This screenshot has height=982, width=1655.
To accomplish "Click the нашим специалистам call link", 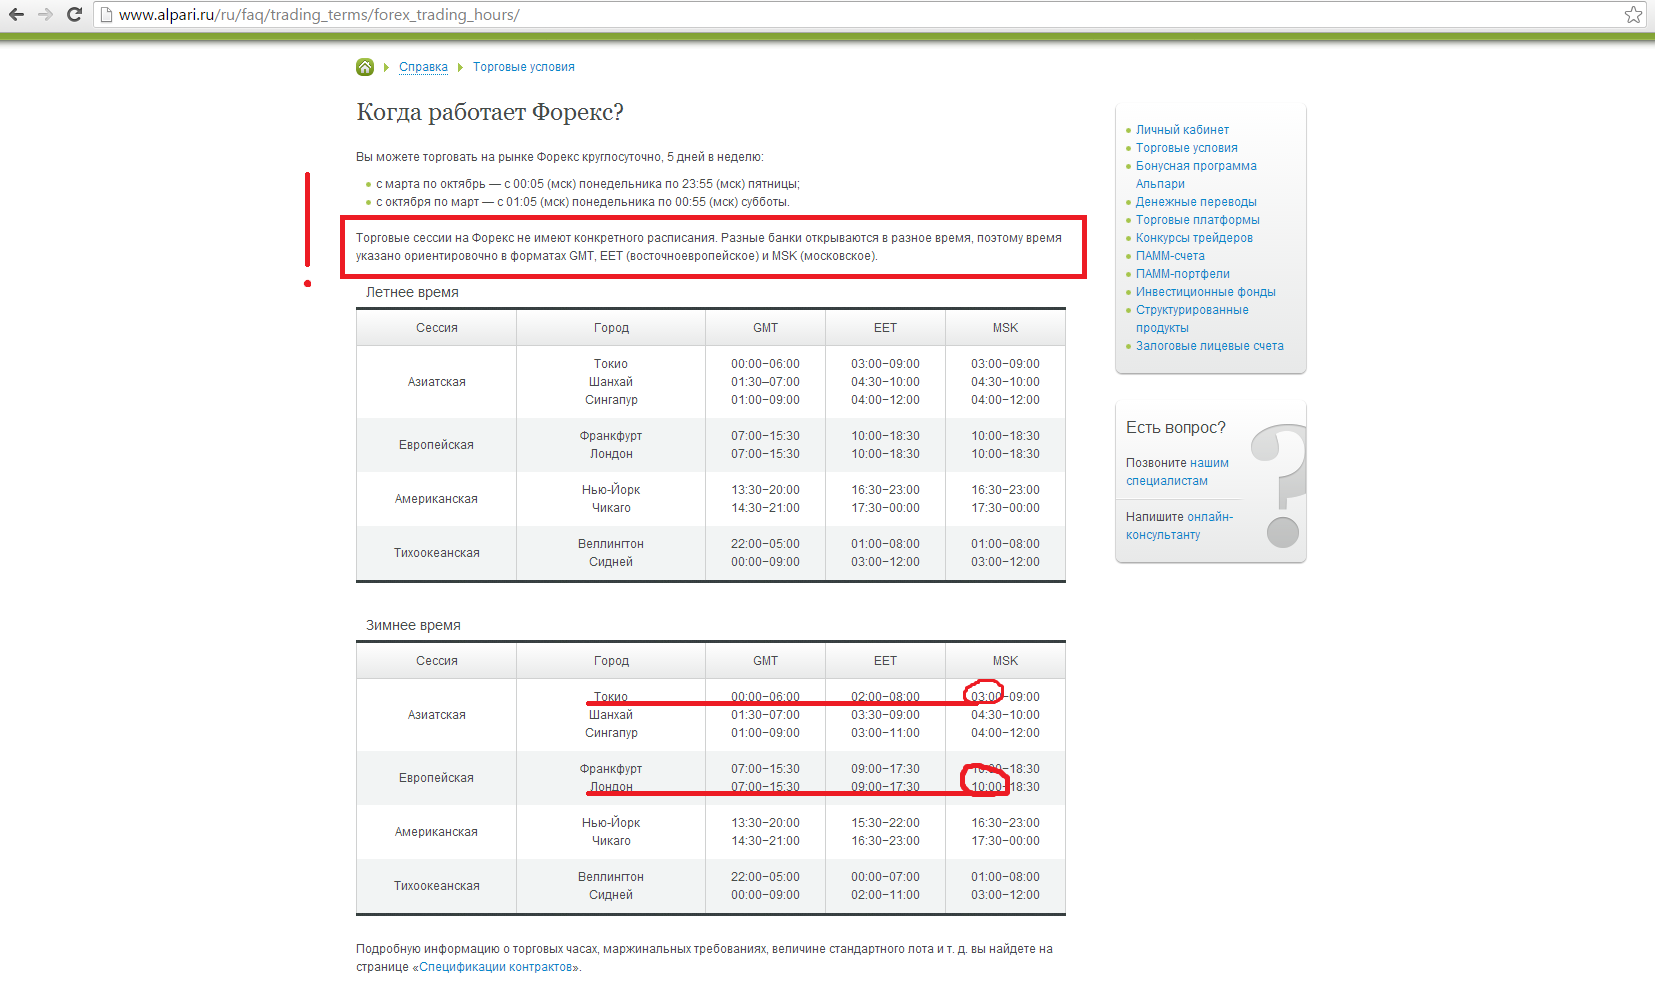I will pyautogui.click(x=1178, y=472).
